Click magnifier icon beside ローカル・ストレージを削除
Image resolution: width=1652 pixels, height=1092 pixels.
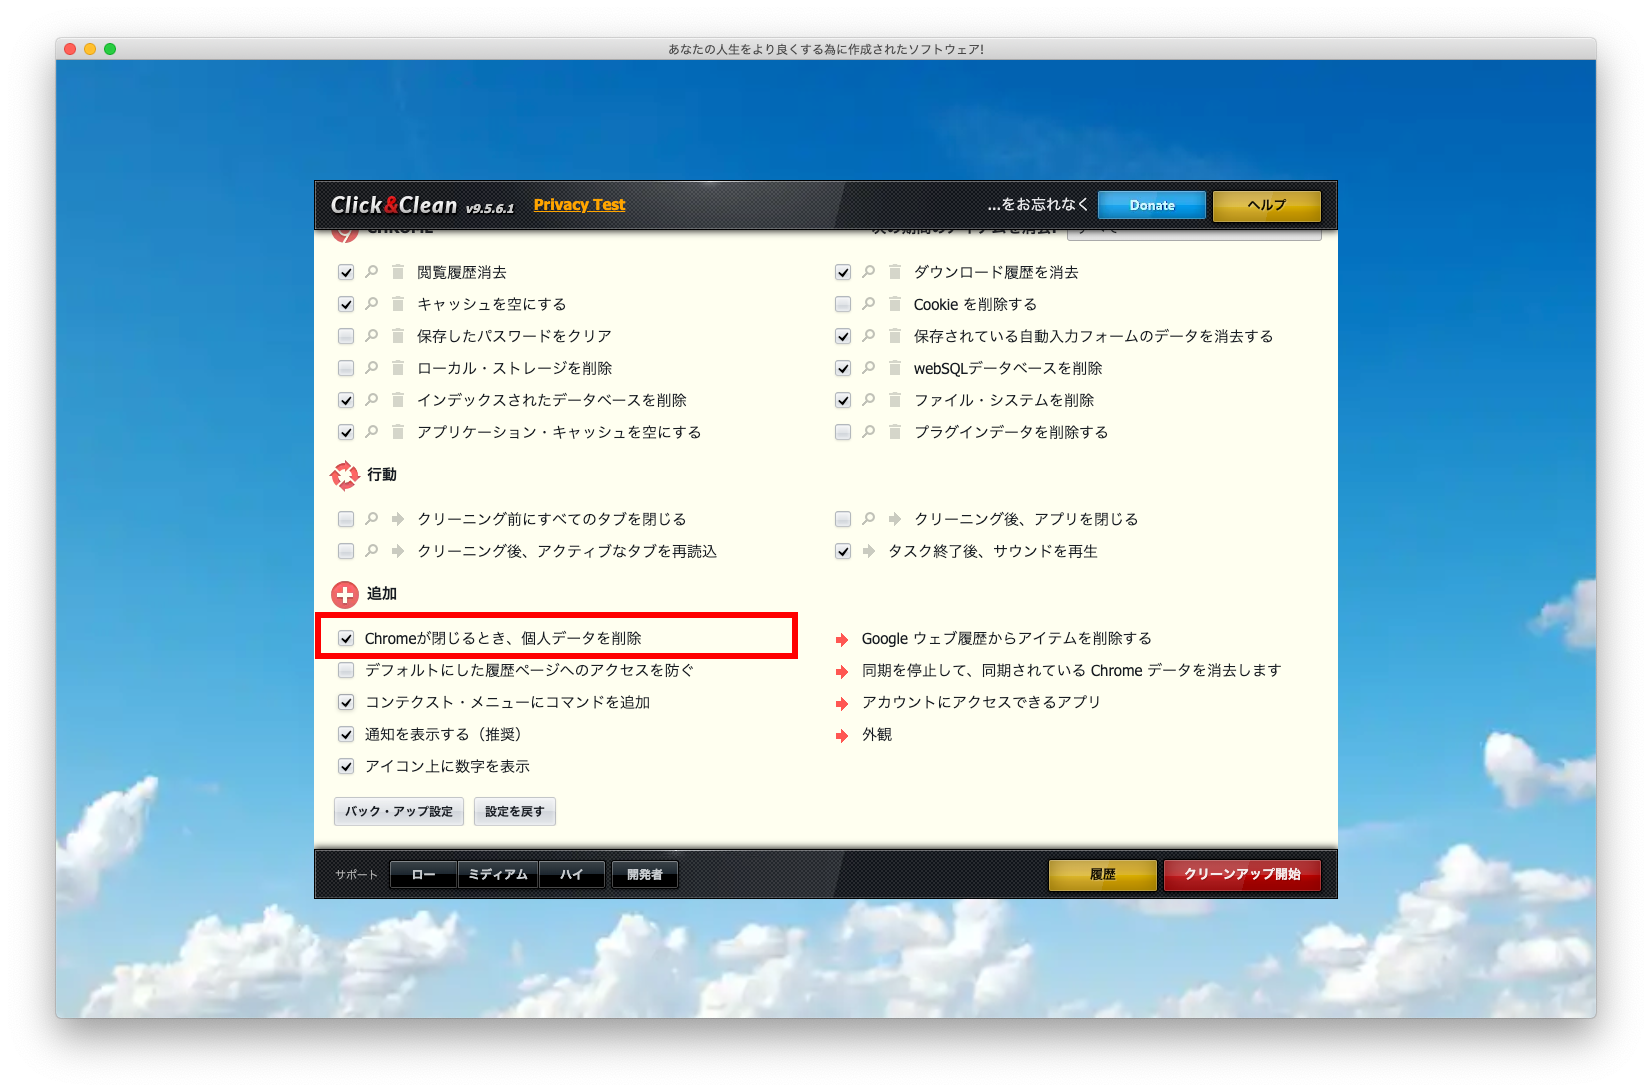pyautogui.click(x=371, y=368)
